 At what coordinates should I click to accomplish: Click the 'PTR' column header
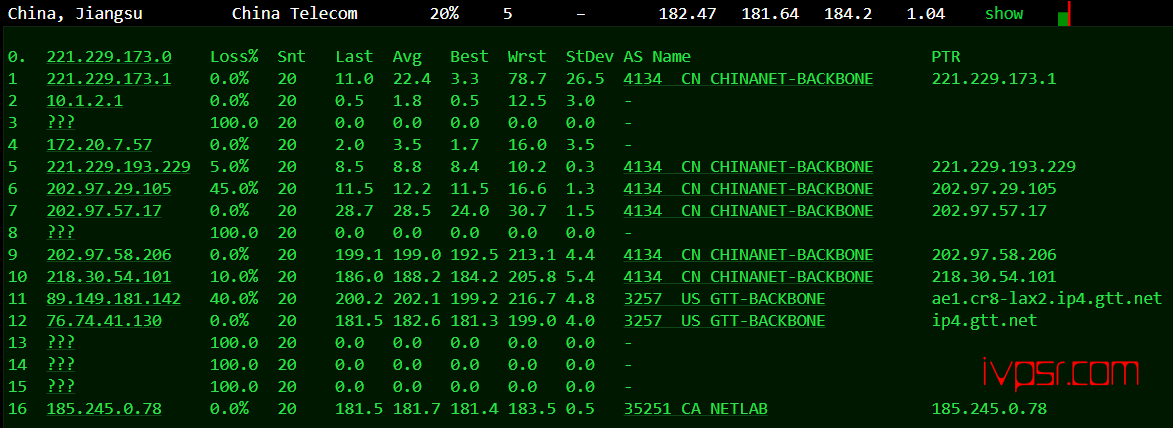click(x=946, y=57)
